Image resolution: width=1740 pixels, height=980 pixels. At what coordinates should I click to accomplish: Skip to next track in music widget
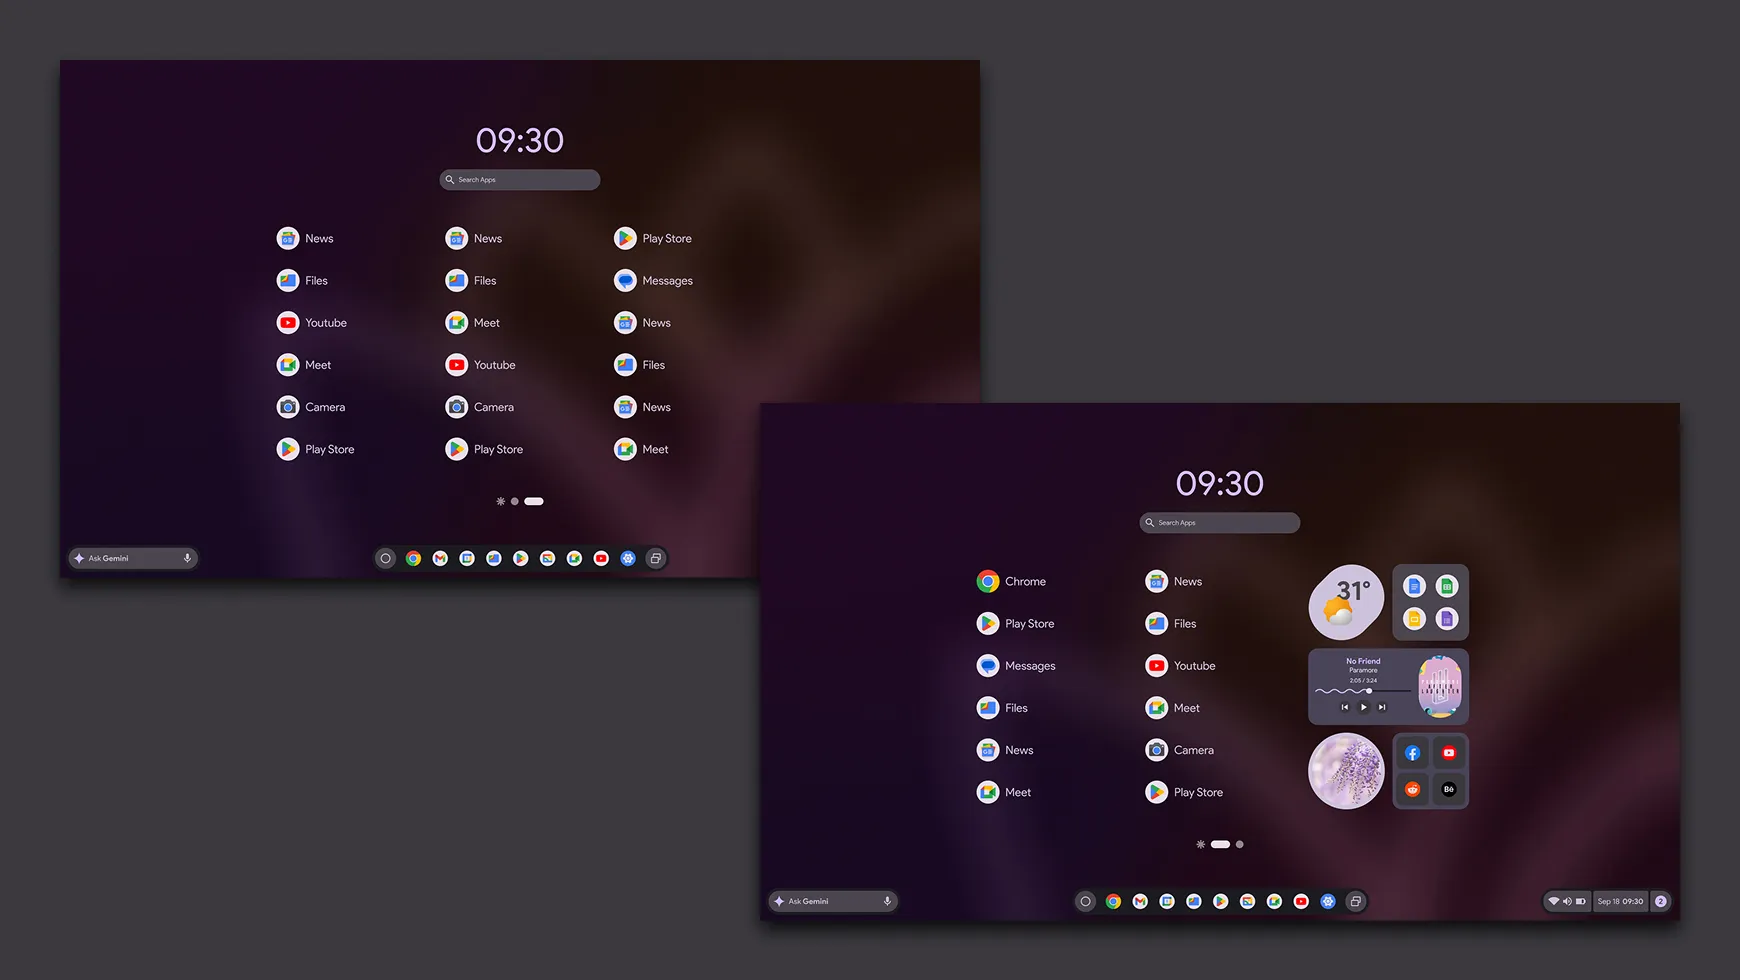click(x=1382, y=707)
